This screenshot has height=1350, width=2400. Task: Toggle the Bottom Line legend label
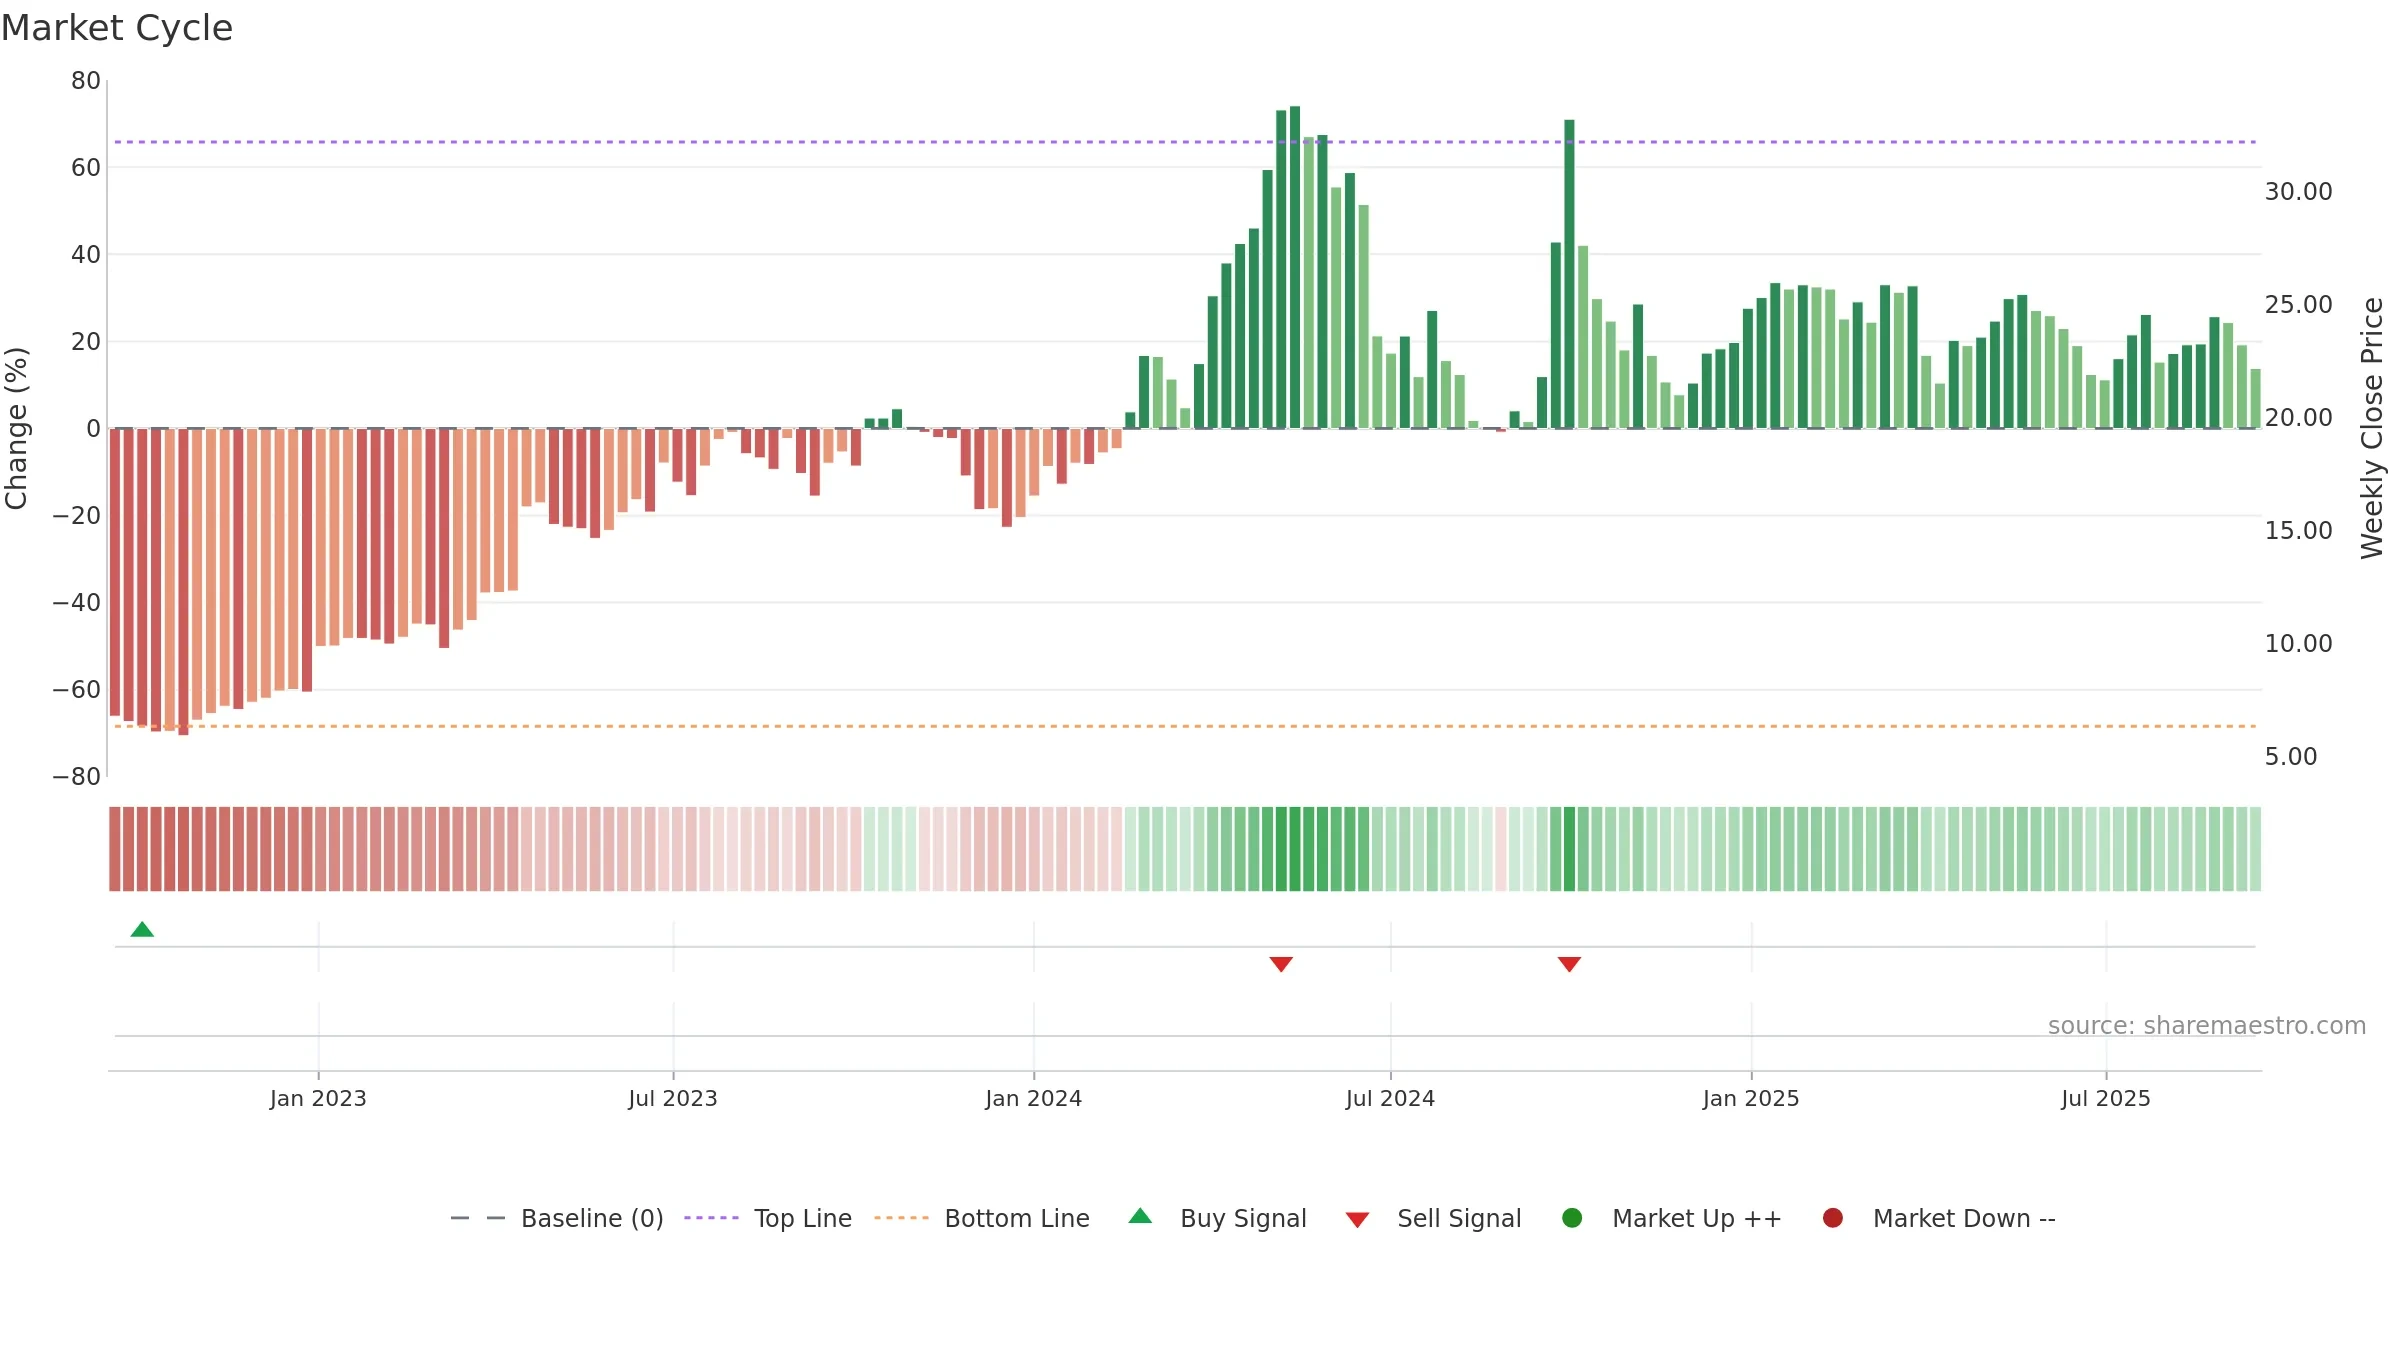tap(1017, 1218)
